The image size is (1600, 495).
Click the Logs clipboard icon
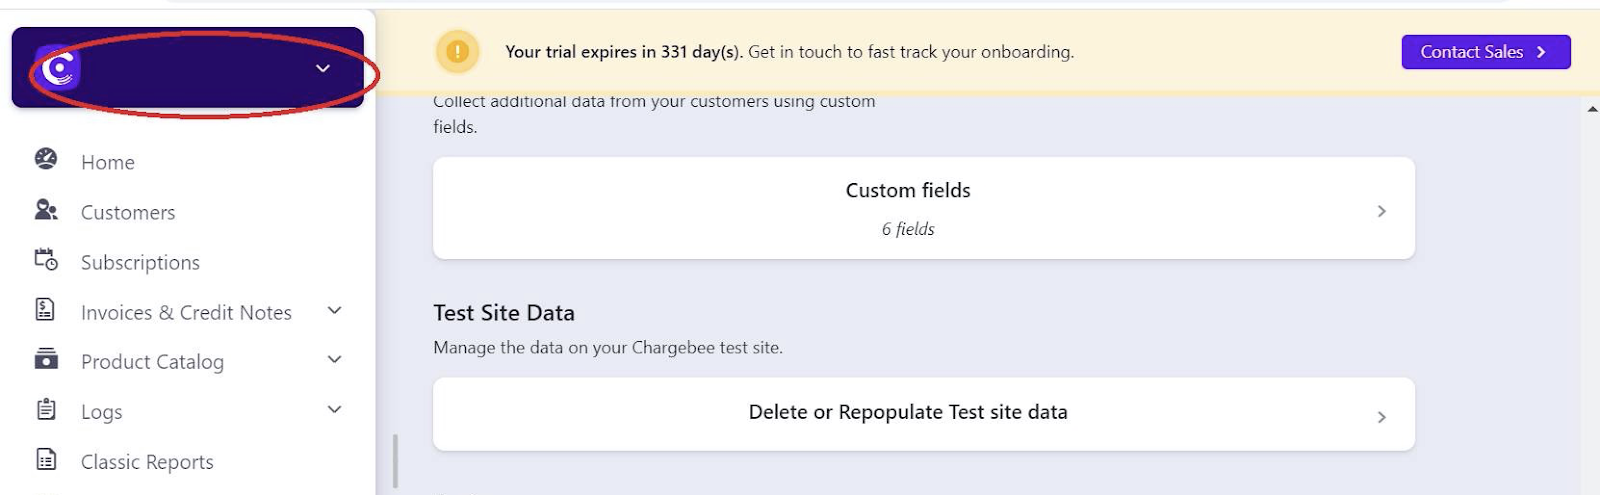tap(46, 409)
